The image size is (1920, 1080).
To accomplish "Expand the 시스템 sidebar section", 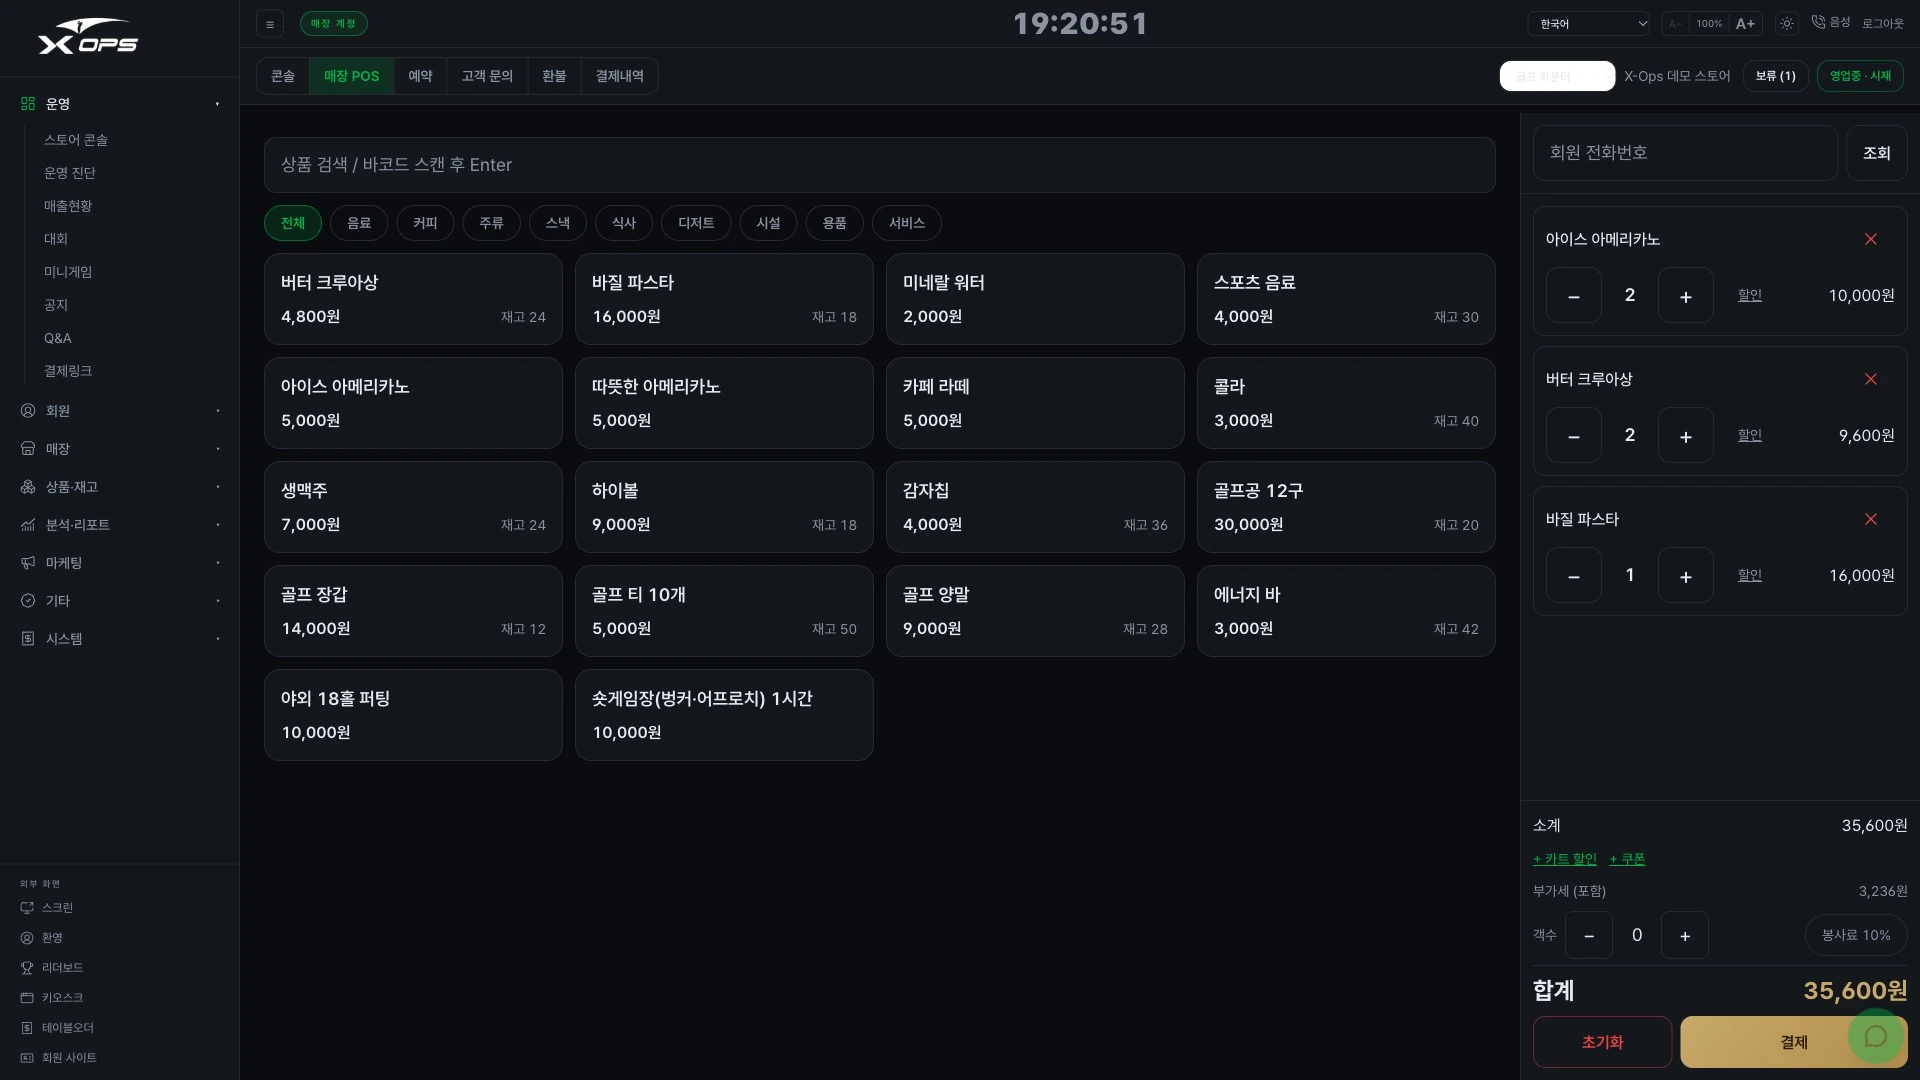I will point(120,639).
